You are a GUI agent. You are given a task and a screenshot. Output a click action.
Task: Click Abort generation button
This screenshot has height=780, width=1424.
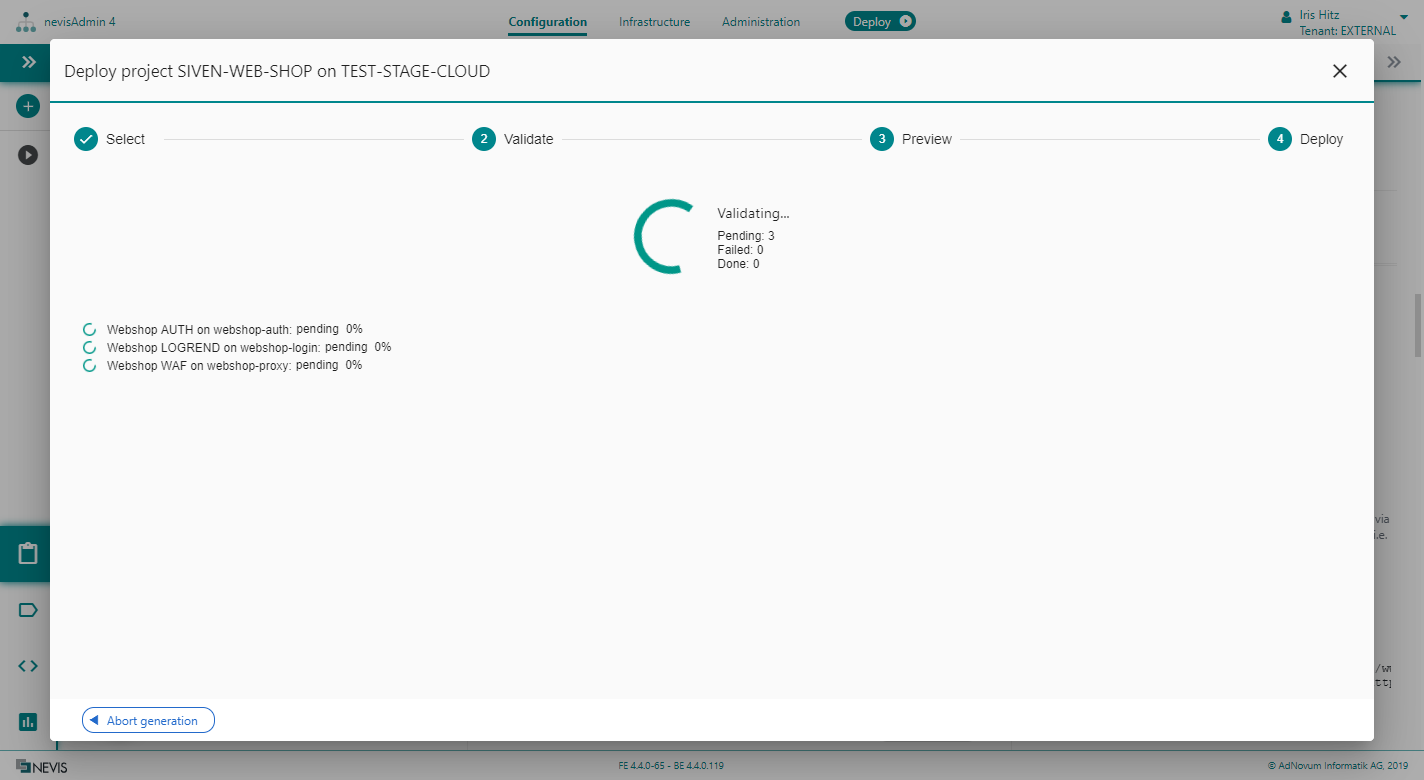pos(148,721)
